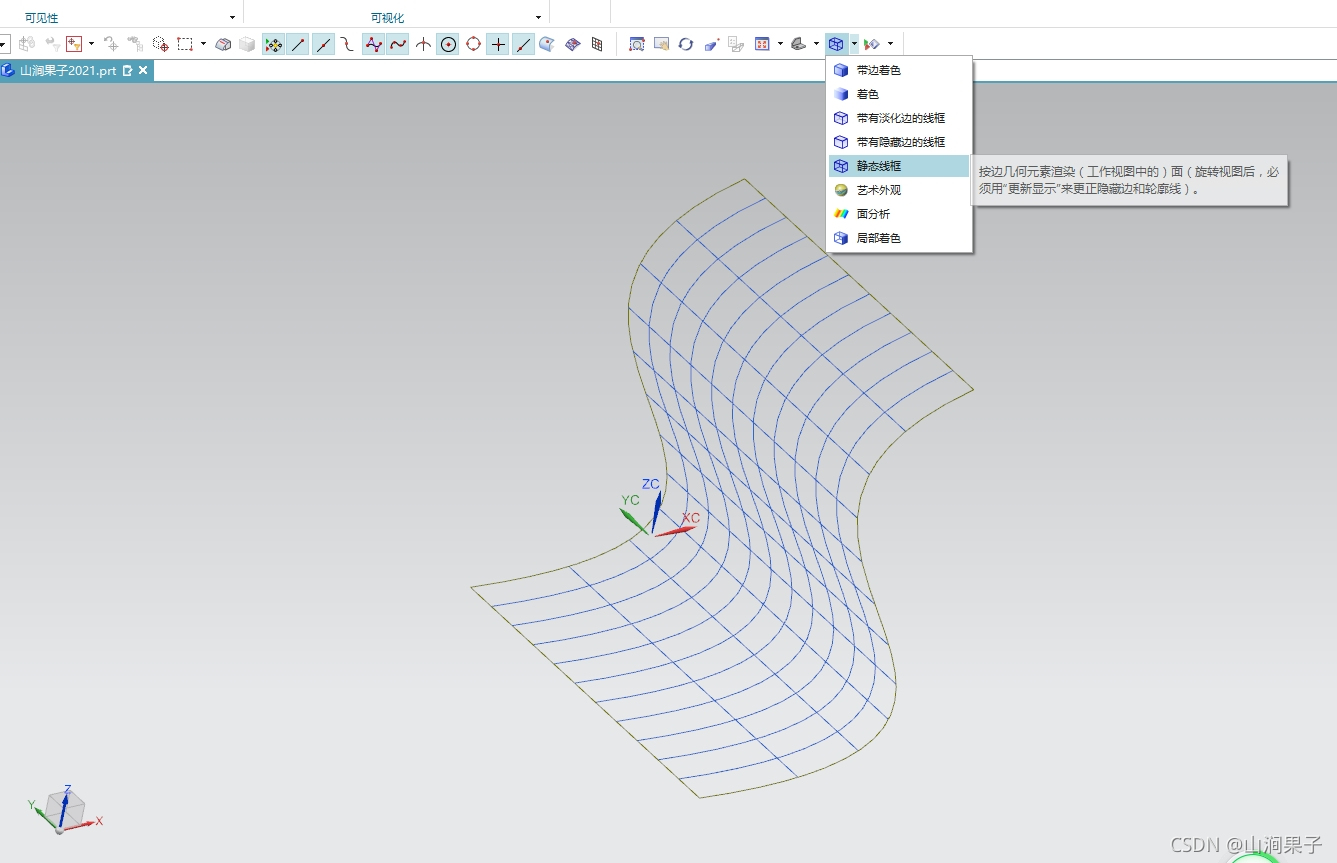The width and height of the screenshot is (1337, 863).
Task: Choose 艺术外观 from the menu
Action: click(x=899, y=190)
